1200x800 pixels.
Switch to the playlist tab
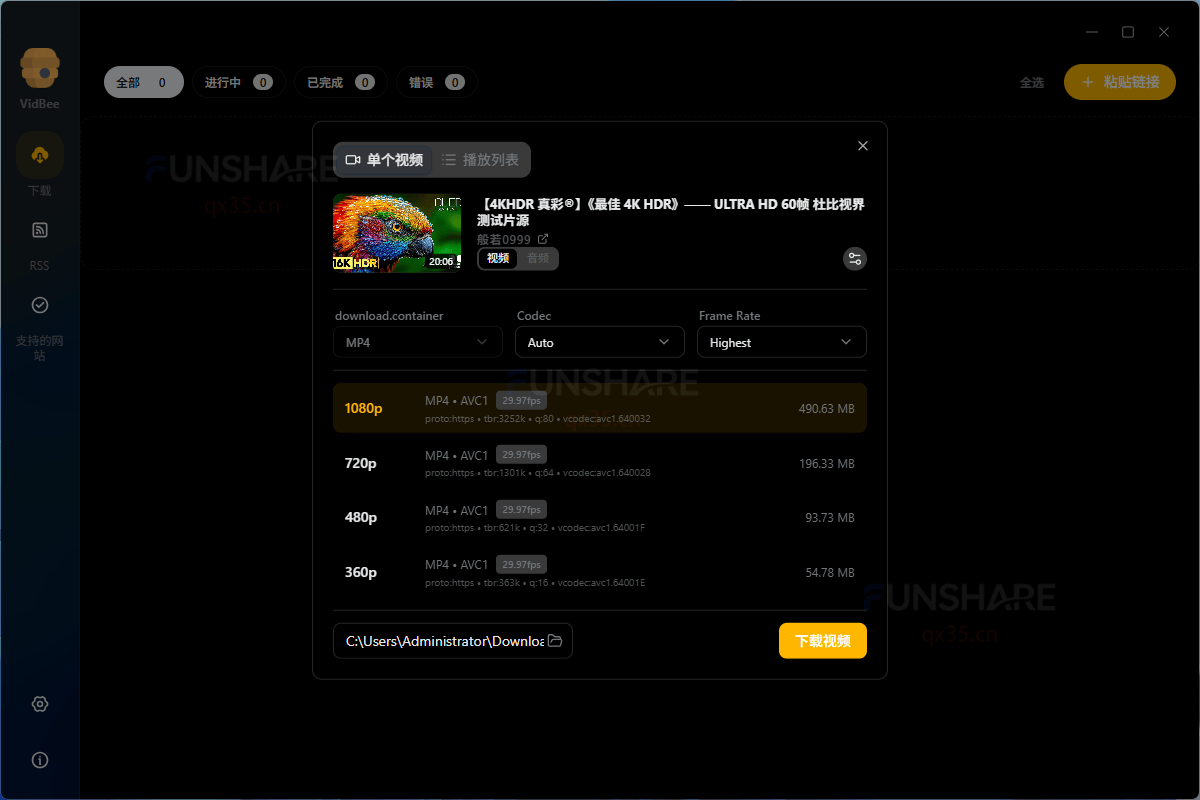480,160
